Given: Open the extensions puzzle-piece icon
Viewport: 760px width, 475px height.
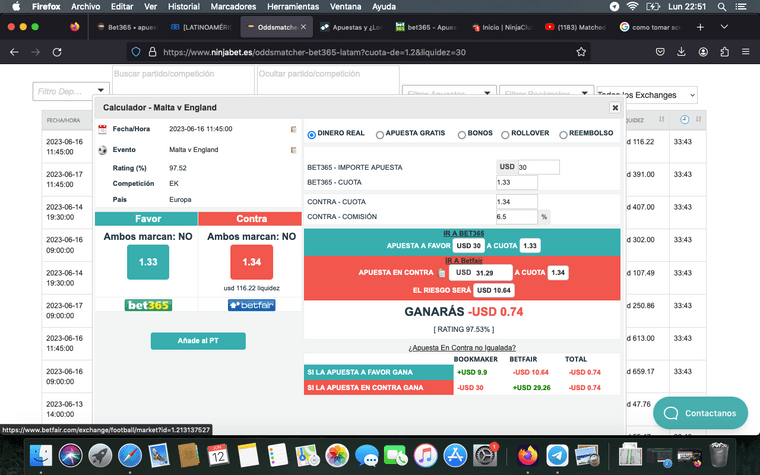Looking at the screenshot, I should tap(724, 52).
